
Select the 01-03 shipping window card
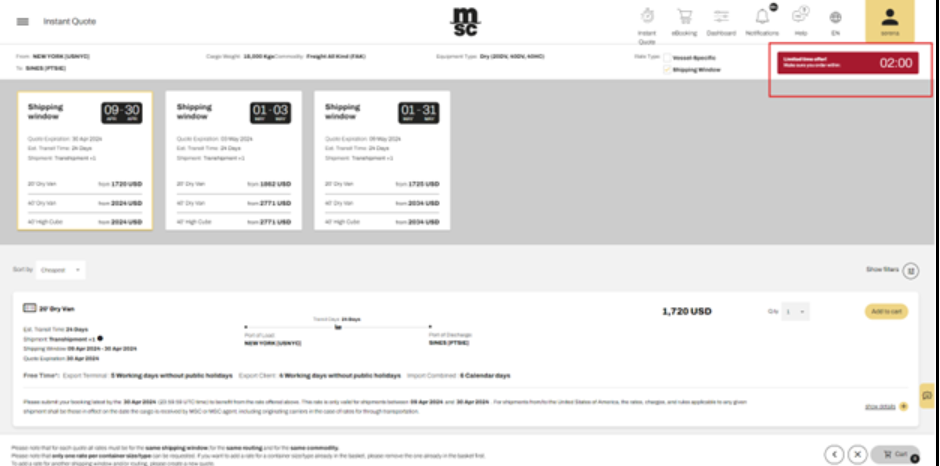click(234, 161)
